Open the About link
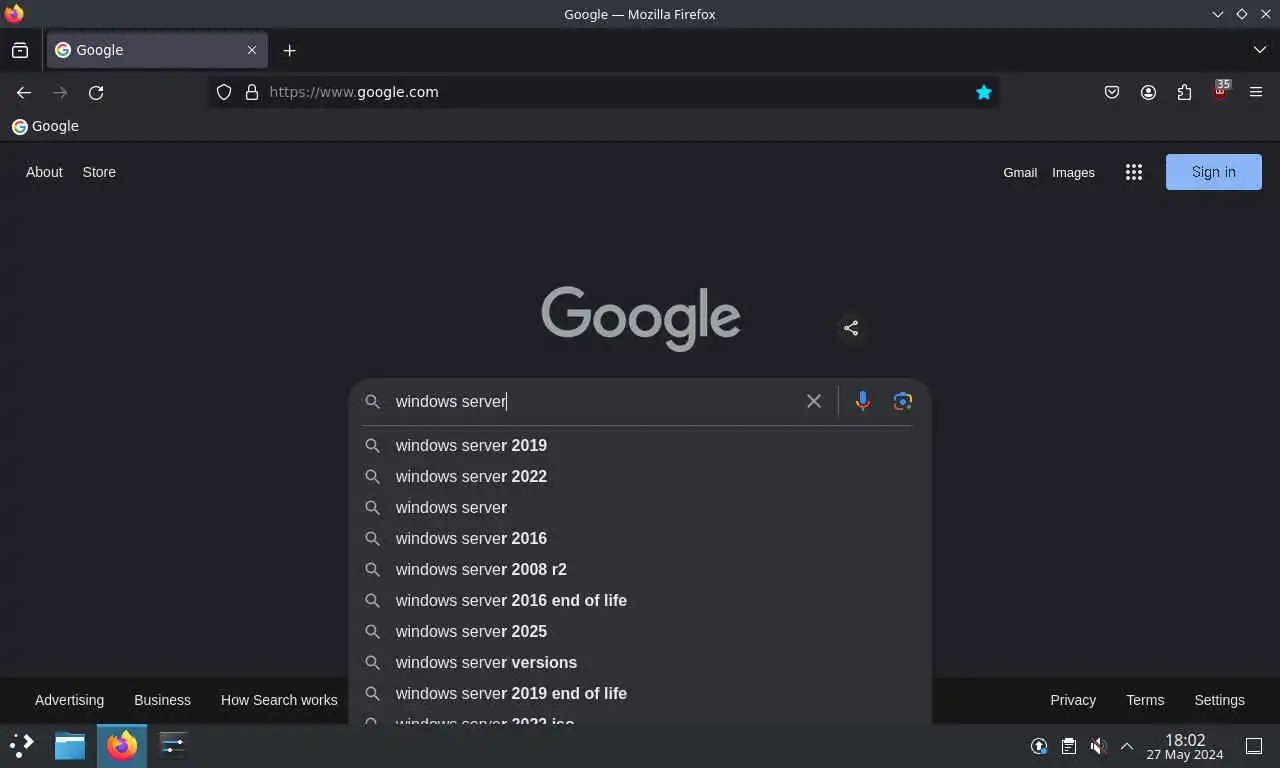 (44, 172)
